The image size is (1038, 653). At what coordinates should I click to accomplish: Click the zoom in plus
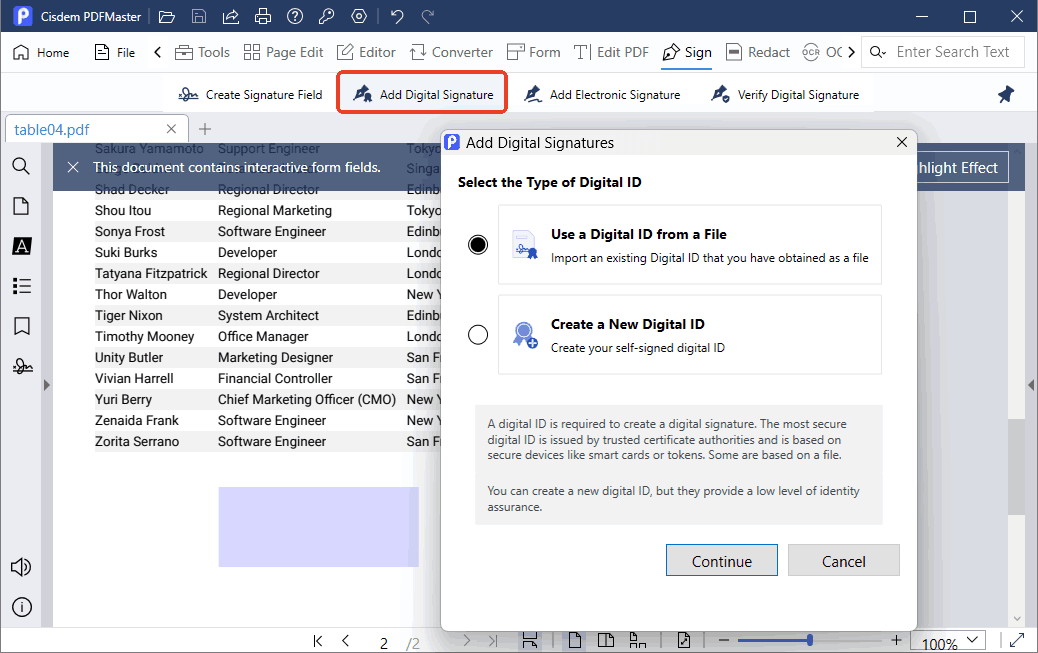[x=896, y=640]
